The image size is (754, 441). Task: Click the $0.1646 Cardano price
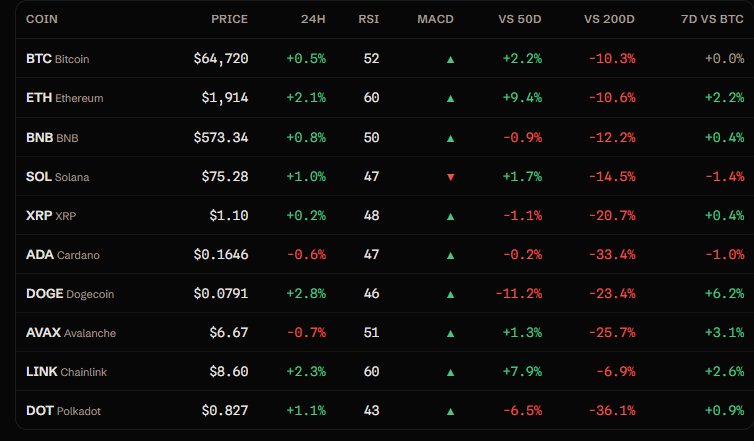pos(221,254)
